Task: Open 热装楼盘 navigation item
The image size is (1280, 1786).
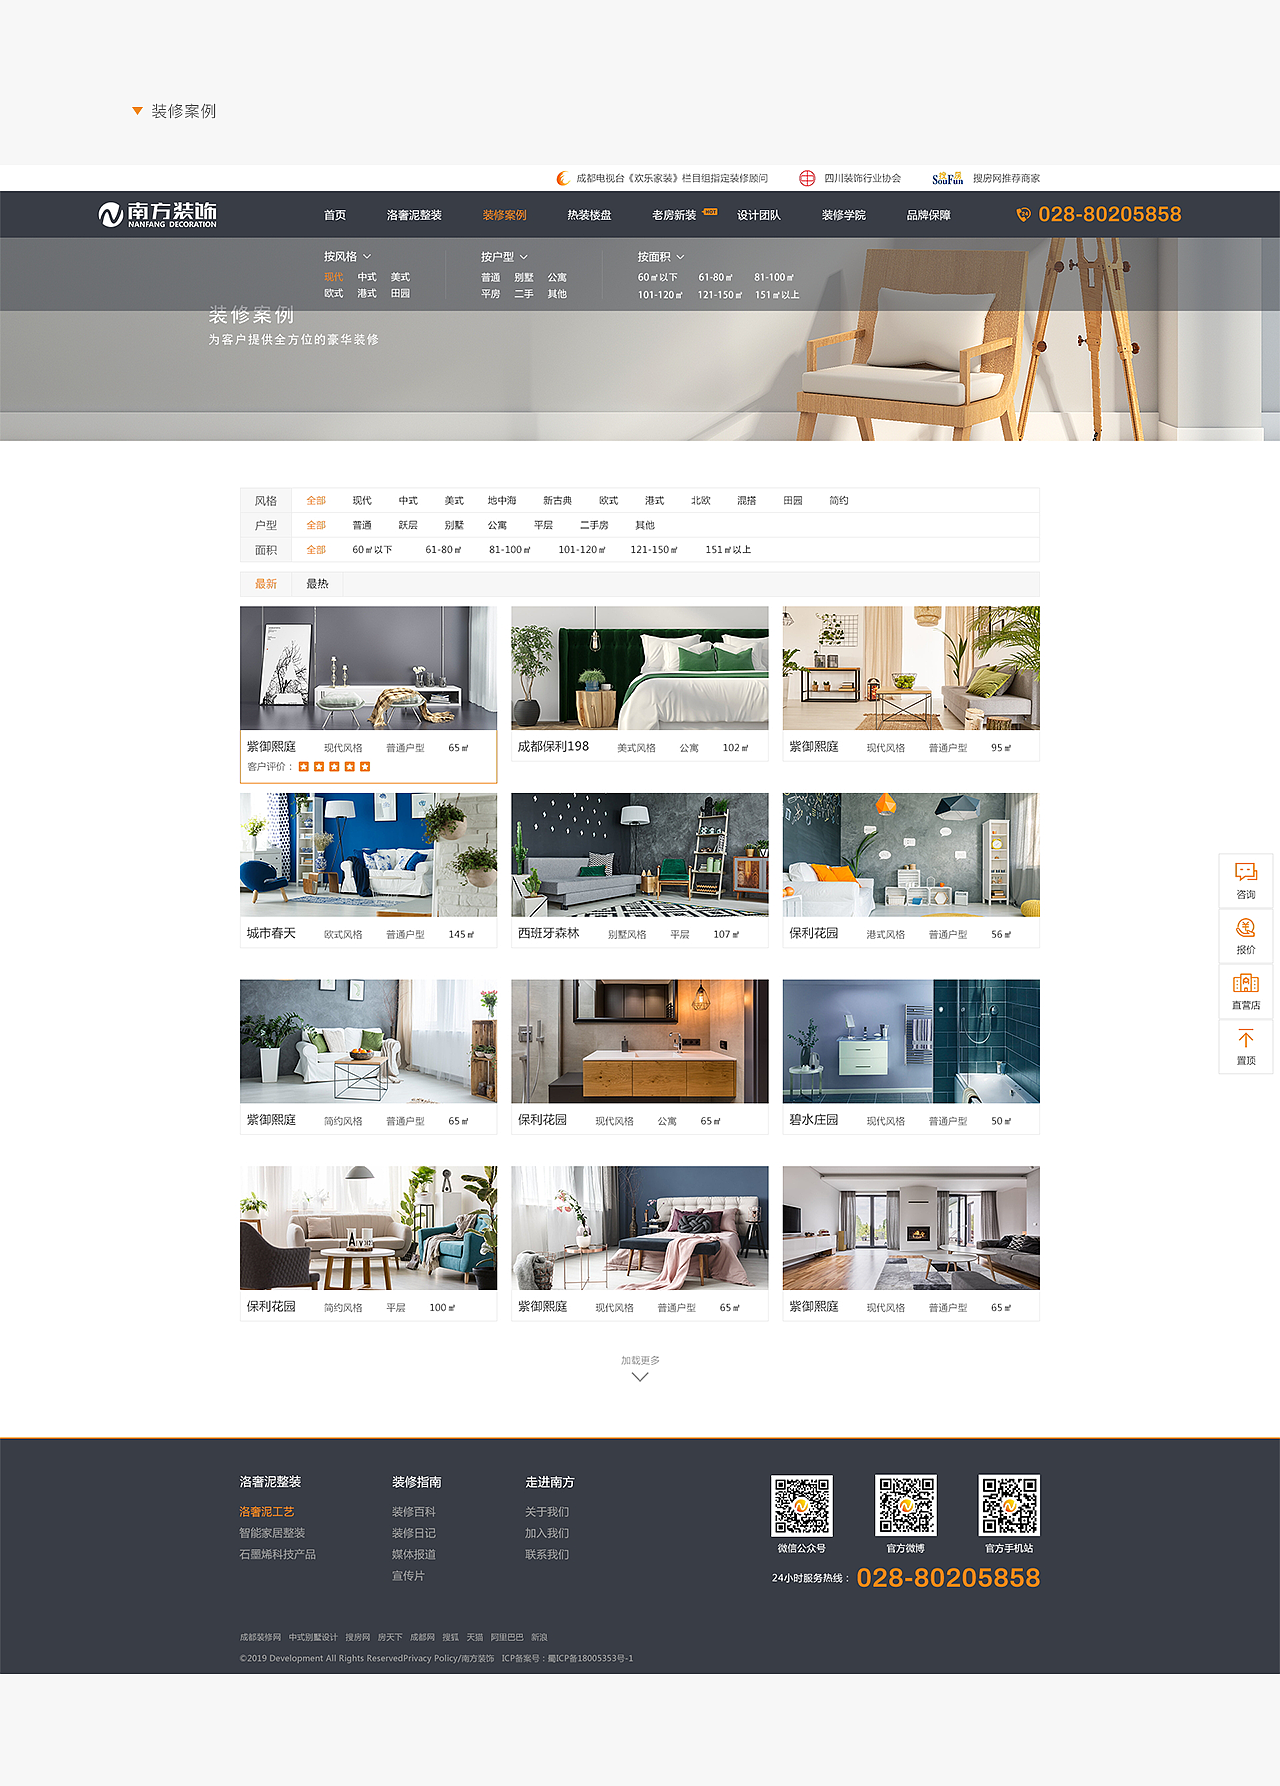Action: click(589, 215)
